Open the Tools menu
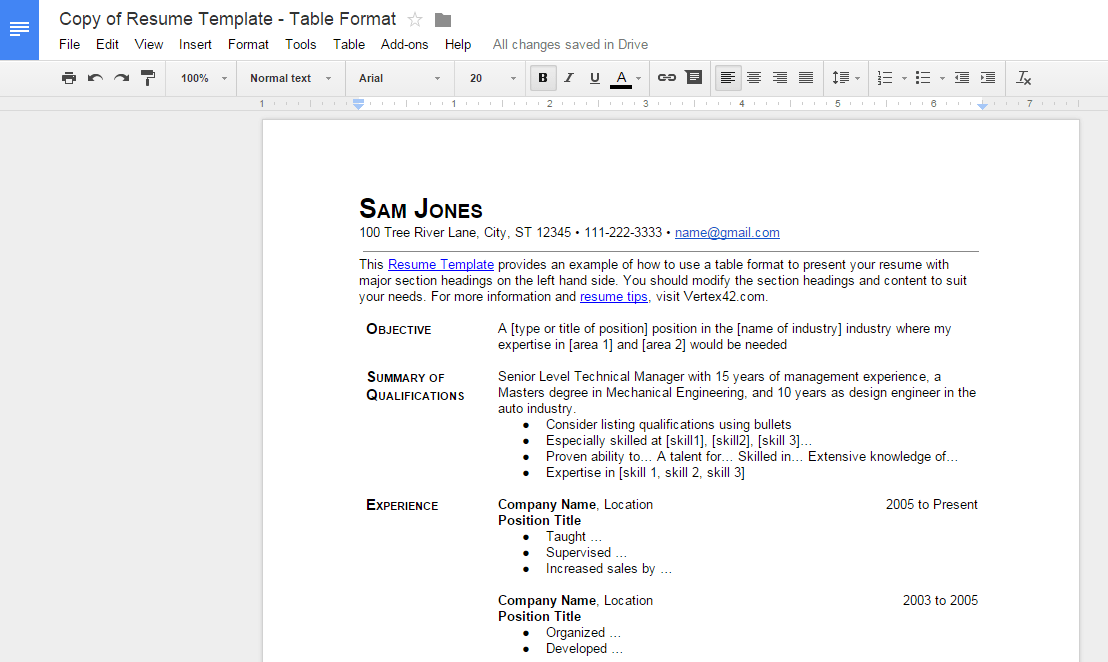Viewport: 1108px width, 662px height. pyautogui.click(x=300, y=45)
